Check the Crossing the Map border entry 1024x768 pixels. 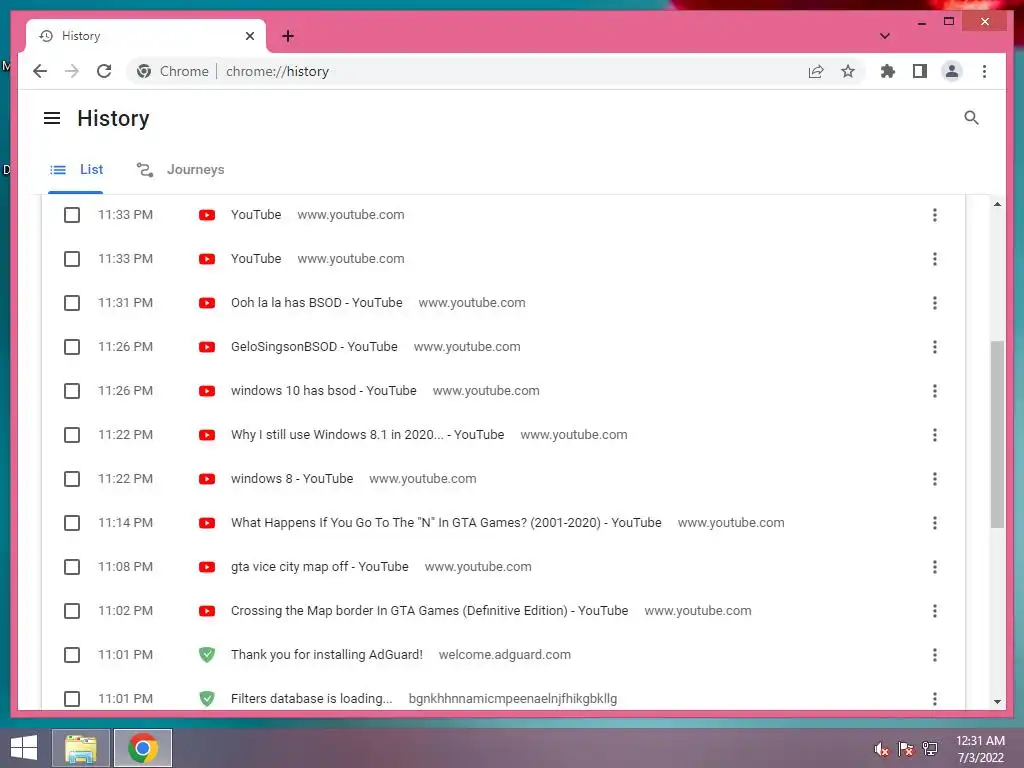click(x=72, y=611)
